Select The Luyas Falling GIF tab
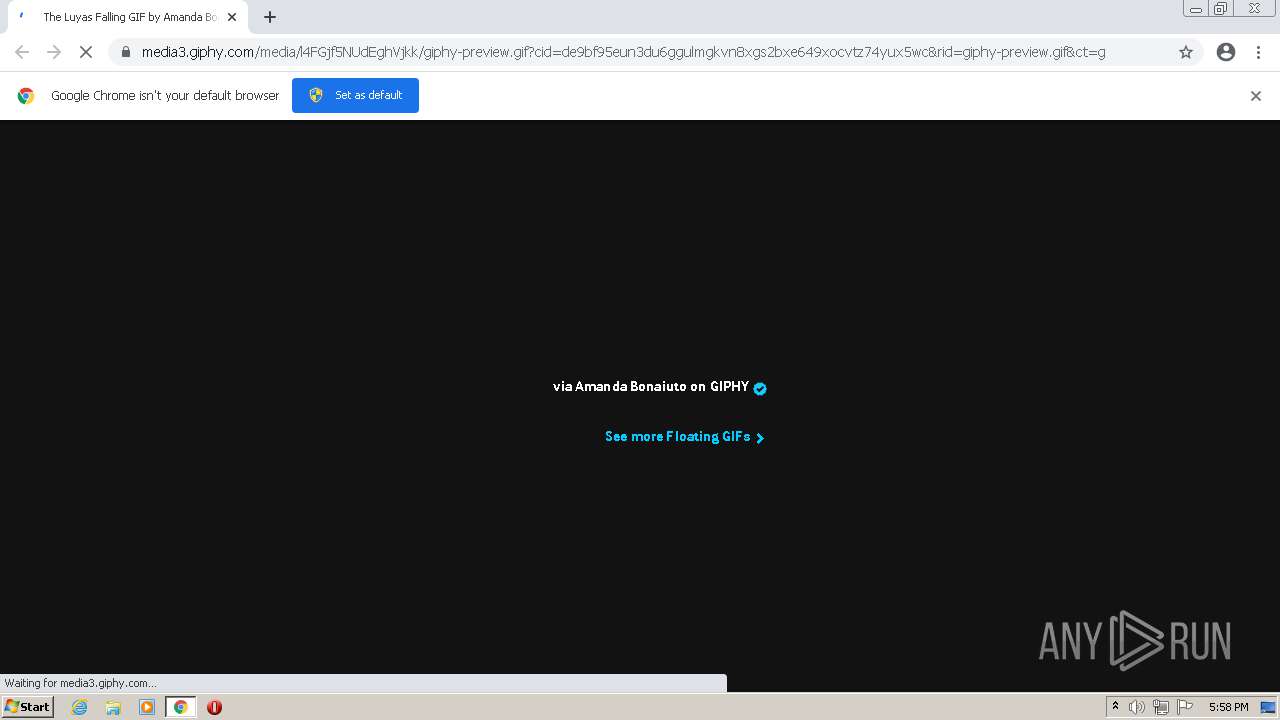 coord(126,17)
